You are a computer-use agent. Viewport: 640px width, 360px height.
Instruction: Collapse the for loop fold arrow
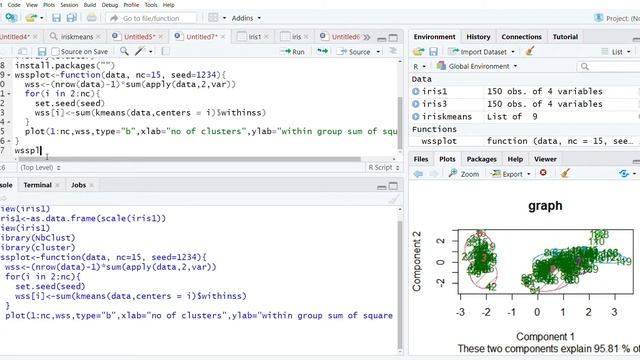(x=9, y=94)
